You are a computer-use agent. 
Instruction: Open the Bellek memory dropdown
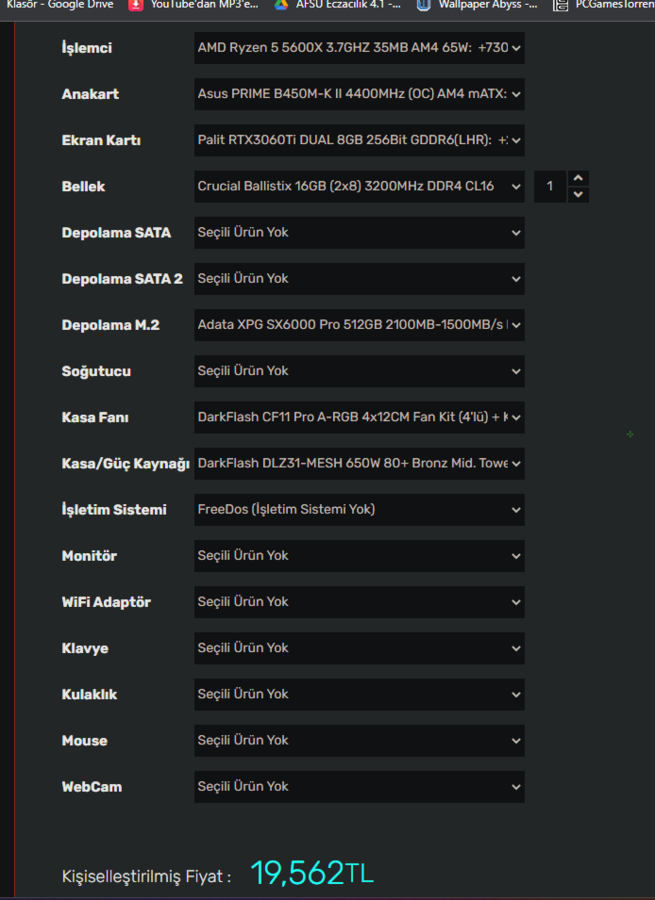359,187
